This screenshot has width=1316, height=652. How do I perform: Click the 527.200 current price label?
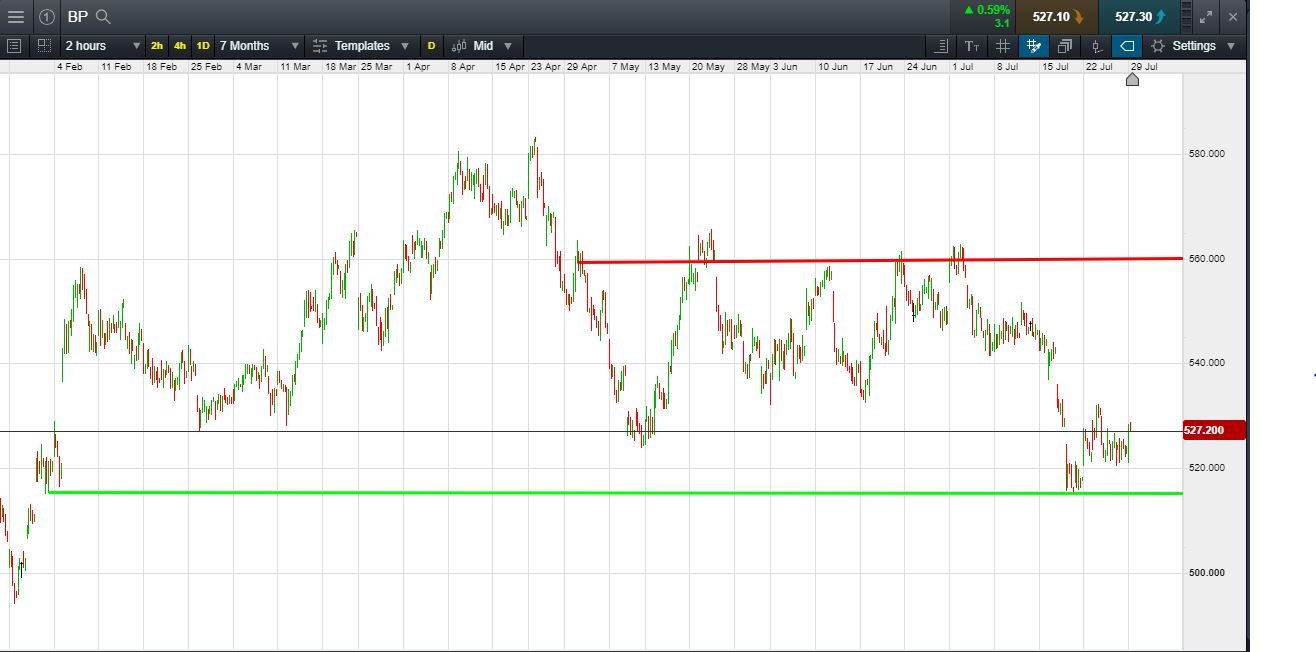(1213, 430)
